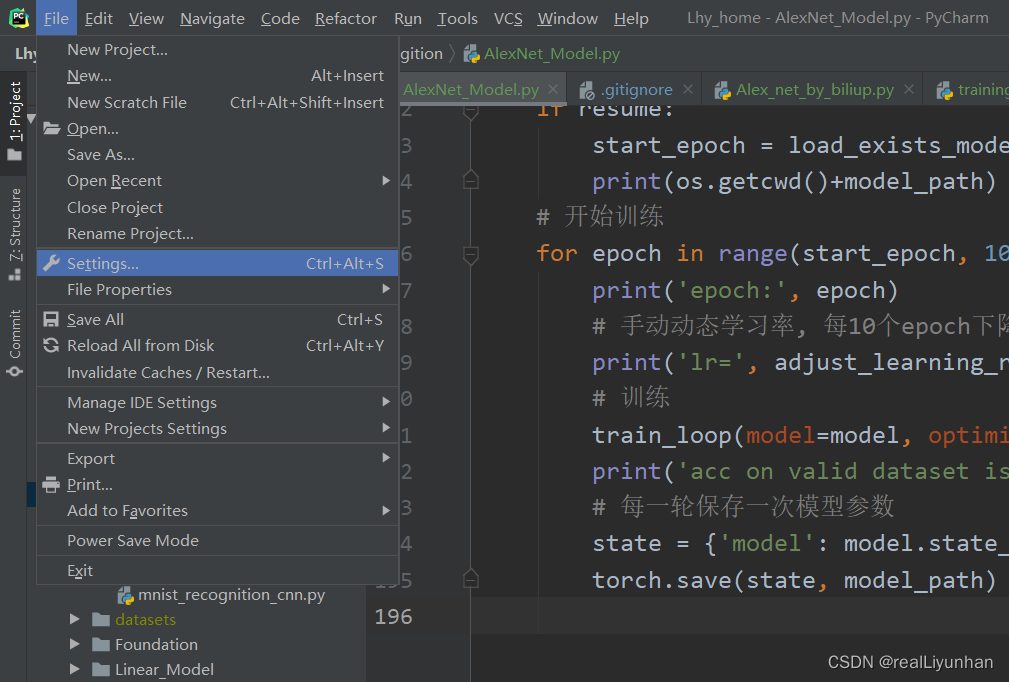Screen dimensions: 1009x682
Task: Click the wrench icon beside Settings…
Action: (x=52, y=261)
